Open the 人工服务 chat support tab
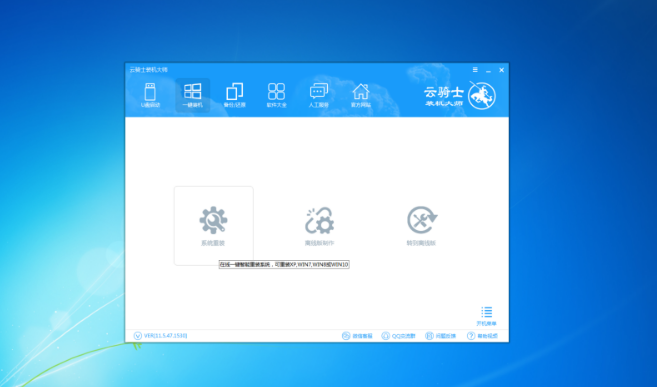This screenshot has width=657, height=387. coord(318,95)
